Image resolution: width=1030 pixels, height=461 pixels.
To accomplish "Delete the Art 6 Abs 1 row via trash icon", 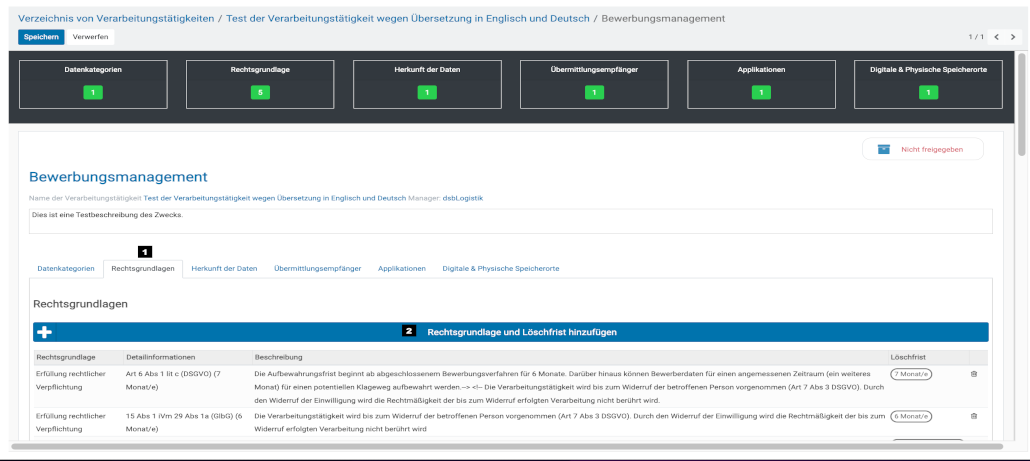I will tap(974, 374).
